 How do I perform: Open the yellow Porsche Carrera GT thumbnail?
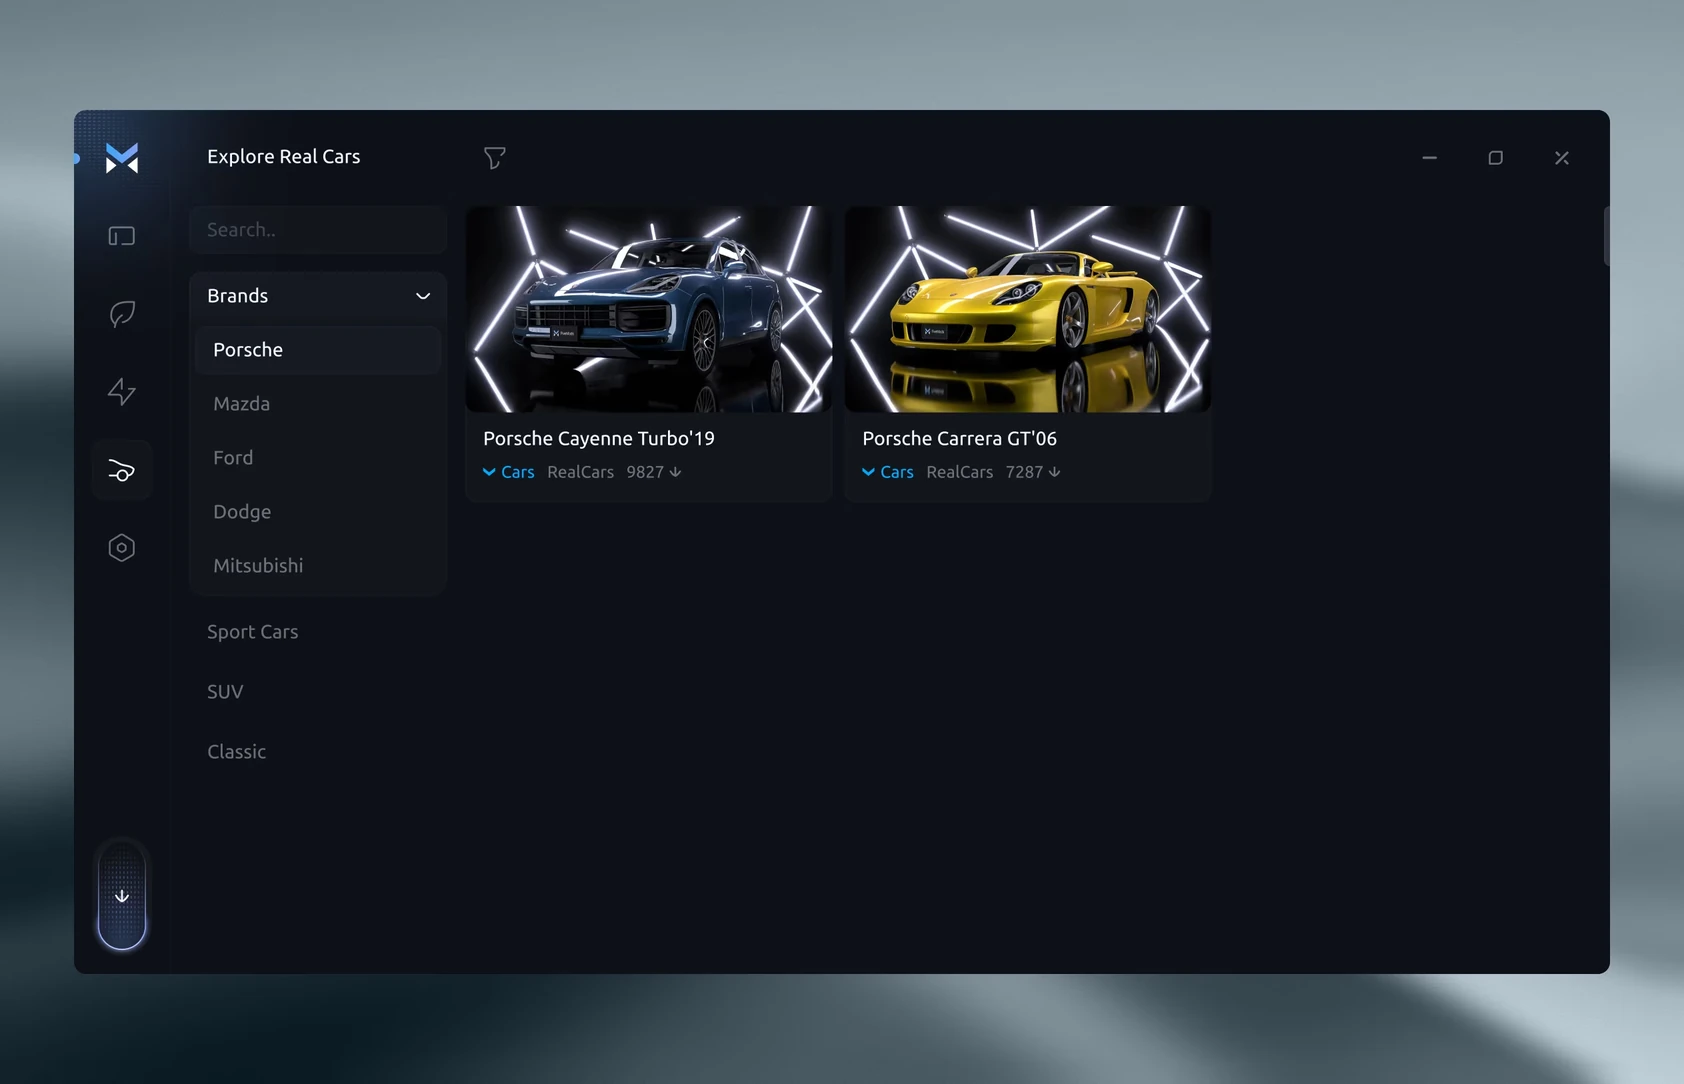pyautogui.click(x=1028, y=309)
